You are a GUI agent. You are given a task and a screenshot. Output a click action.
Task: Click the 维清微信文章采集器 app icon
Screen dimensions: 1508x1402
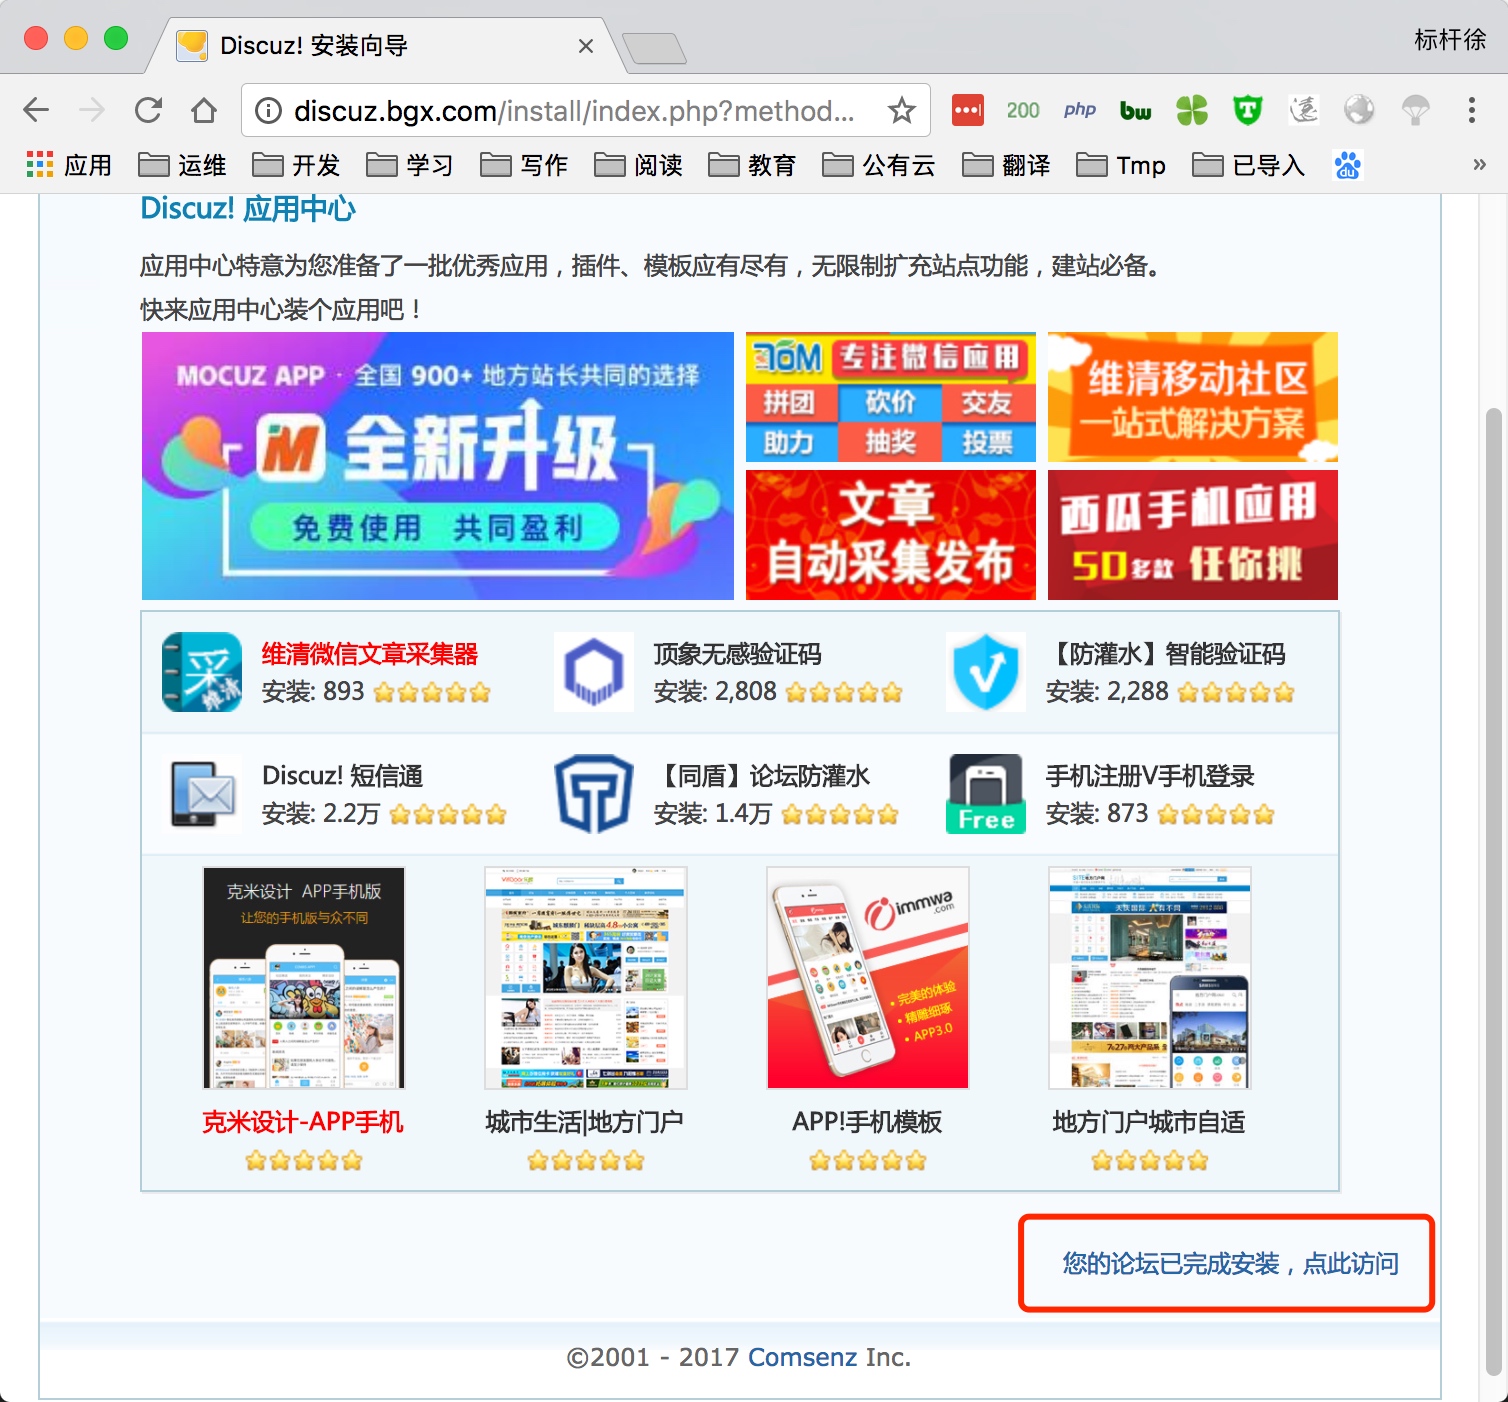pos(202,672)
